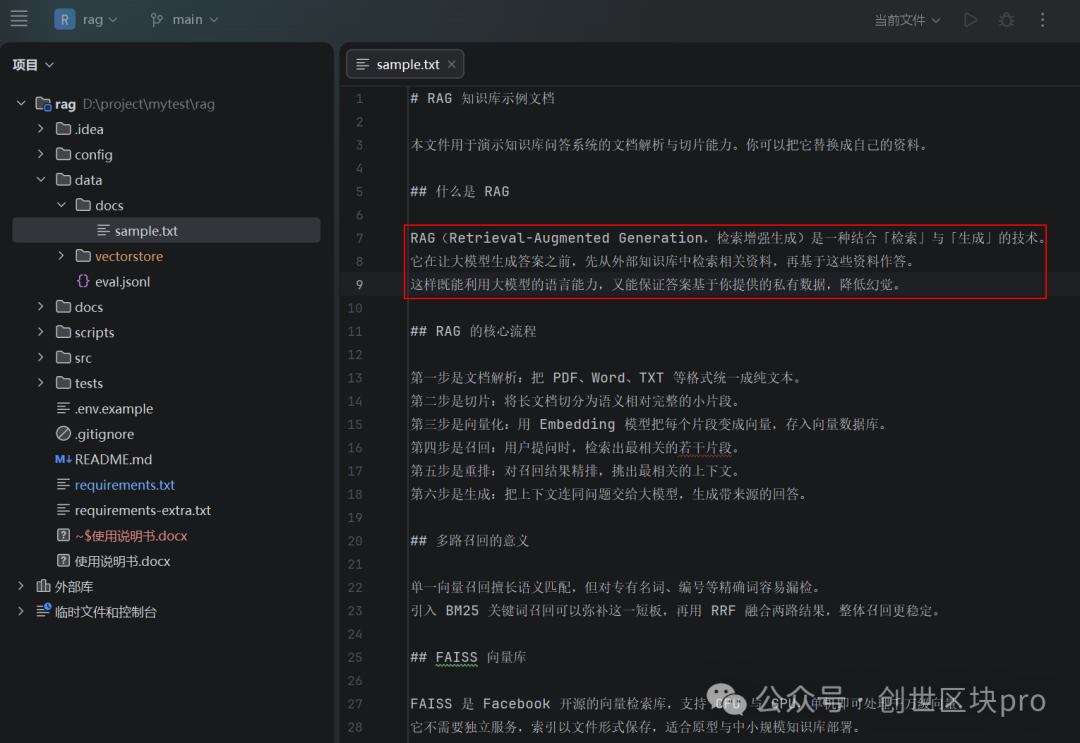Click the line starting '第一步是文档解析'

[605, 377]
